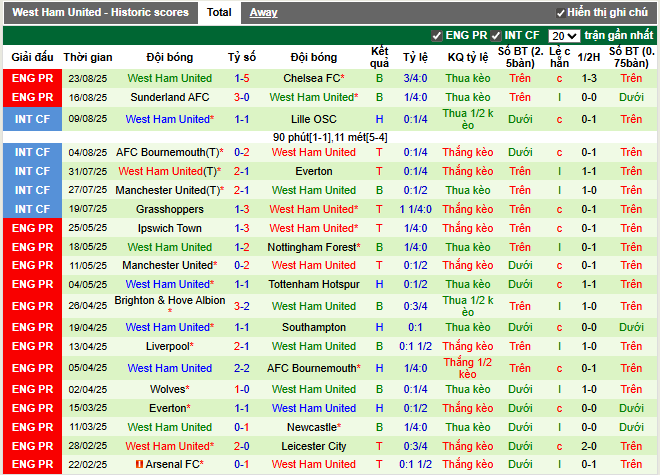Viewport: 660px width, 475px height.
Task: Open Lille OSC team link
Action: tap(314, 119)
